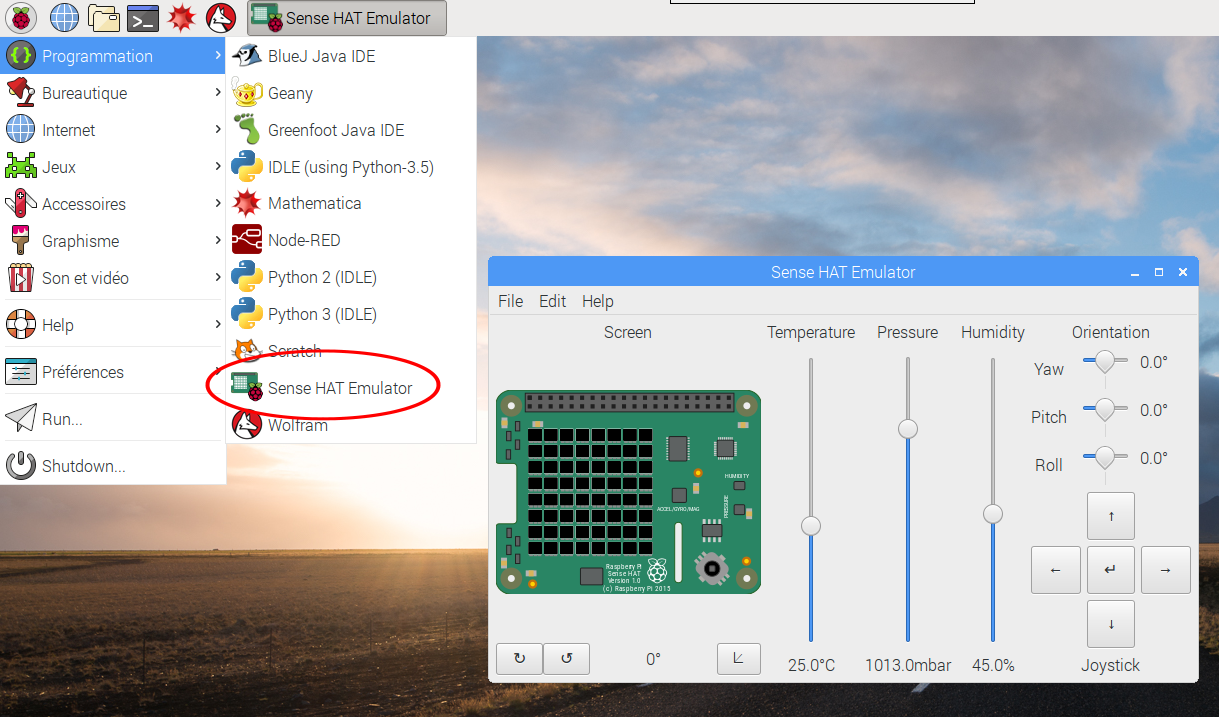Click the Joystick label
This screenshot has height=717, width=1219.
point(1110,665)
